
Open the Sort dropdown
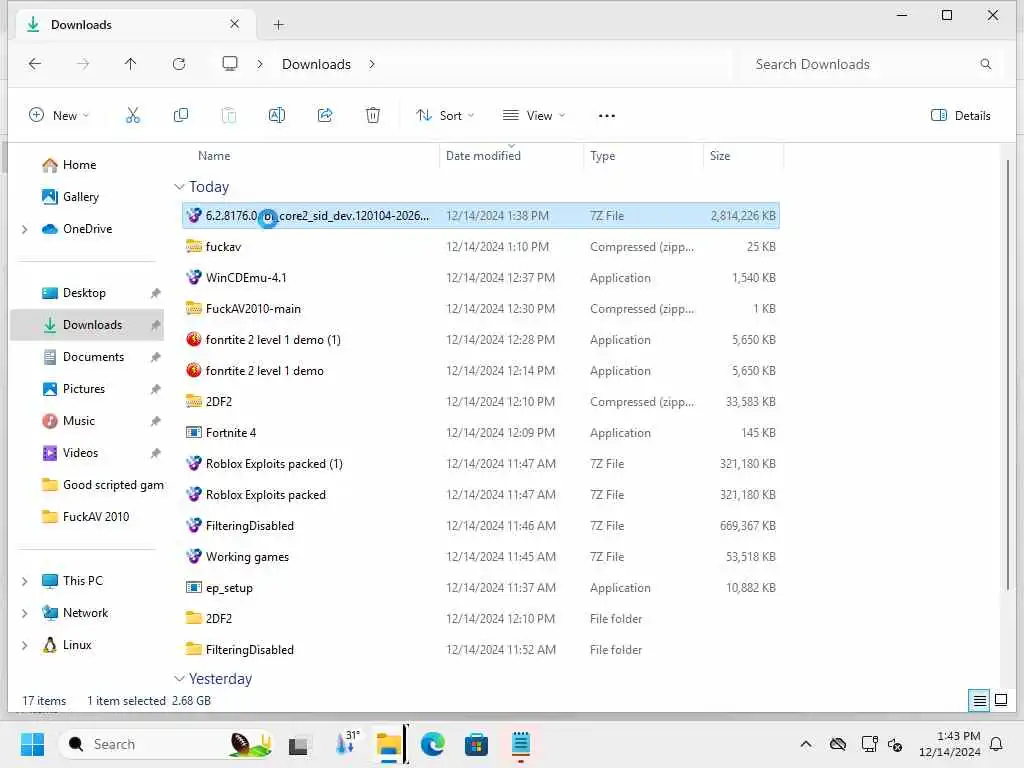click(x=445, y=116)
